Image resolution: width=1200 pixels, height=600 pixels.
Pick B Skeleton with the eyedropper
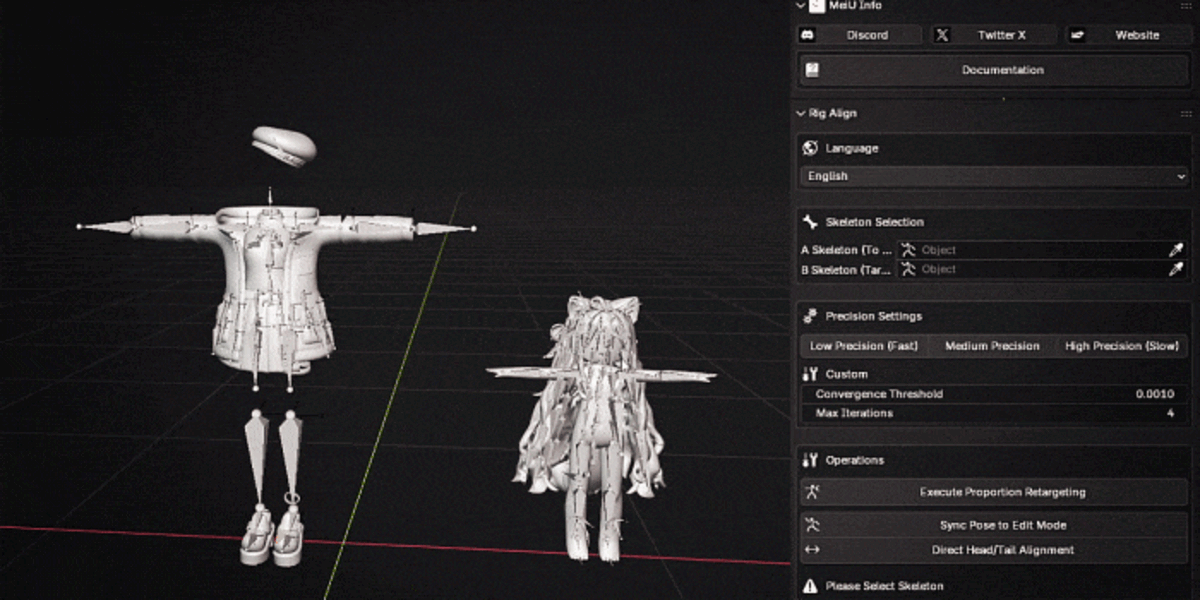pos(1177,269)
